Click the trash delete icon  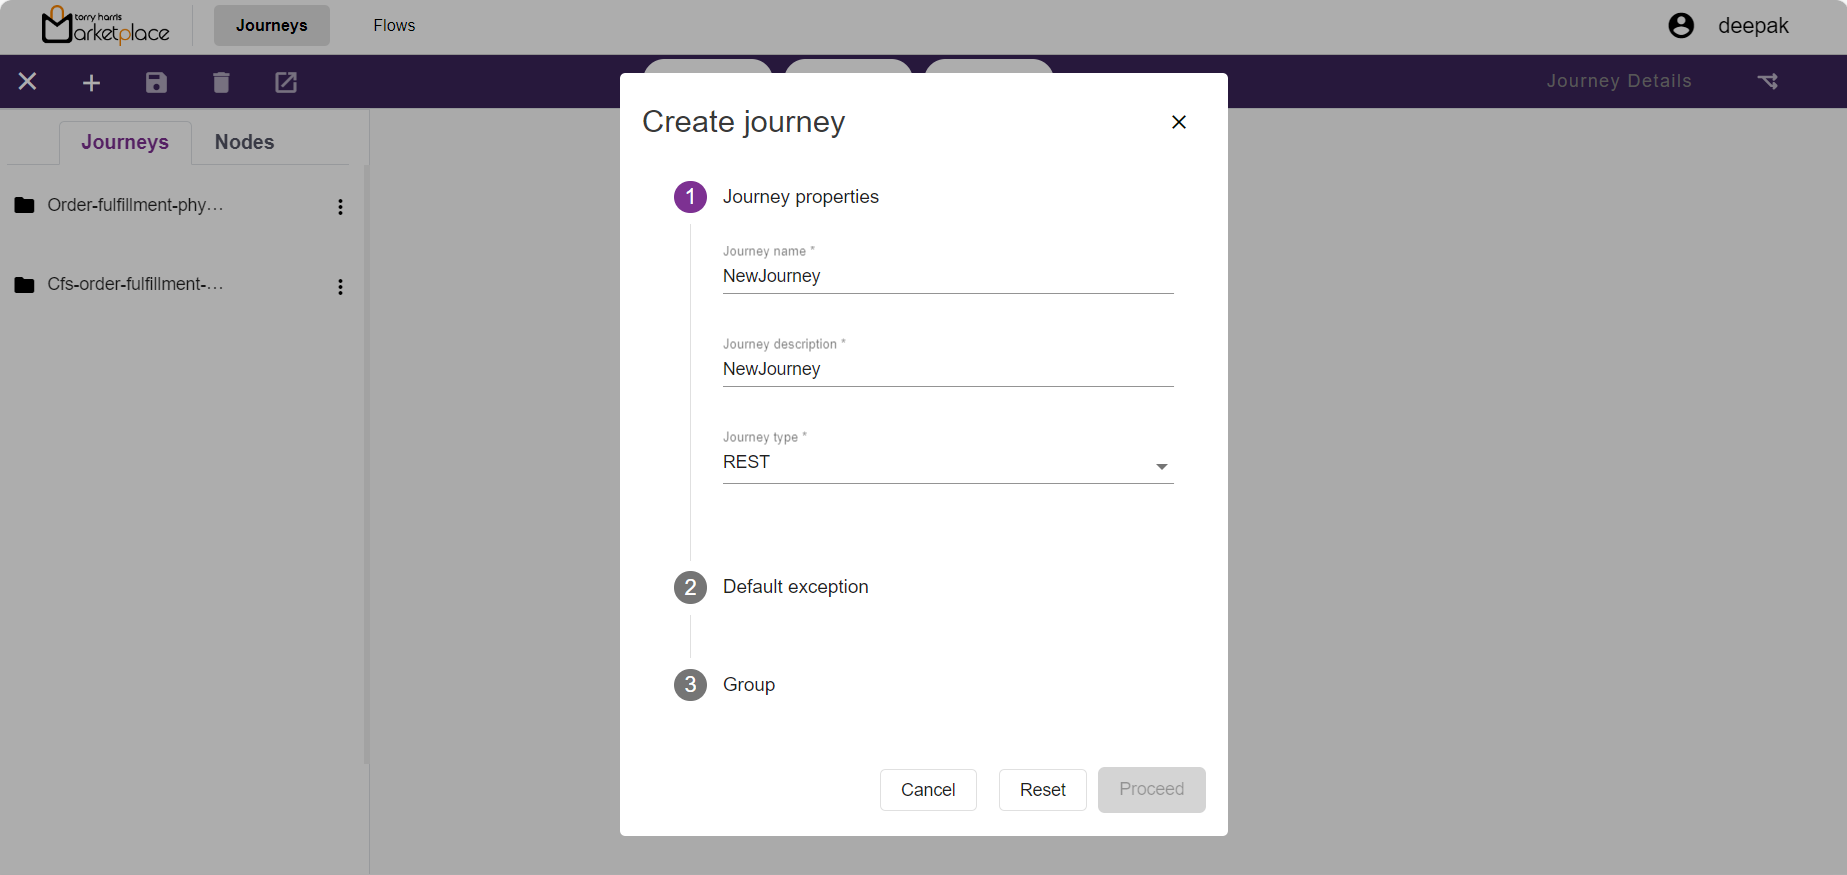tap(221, 83)
